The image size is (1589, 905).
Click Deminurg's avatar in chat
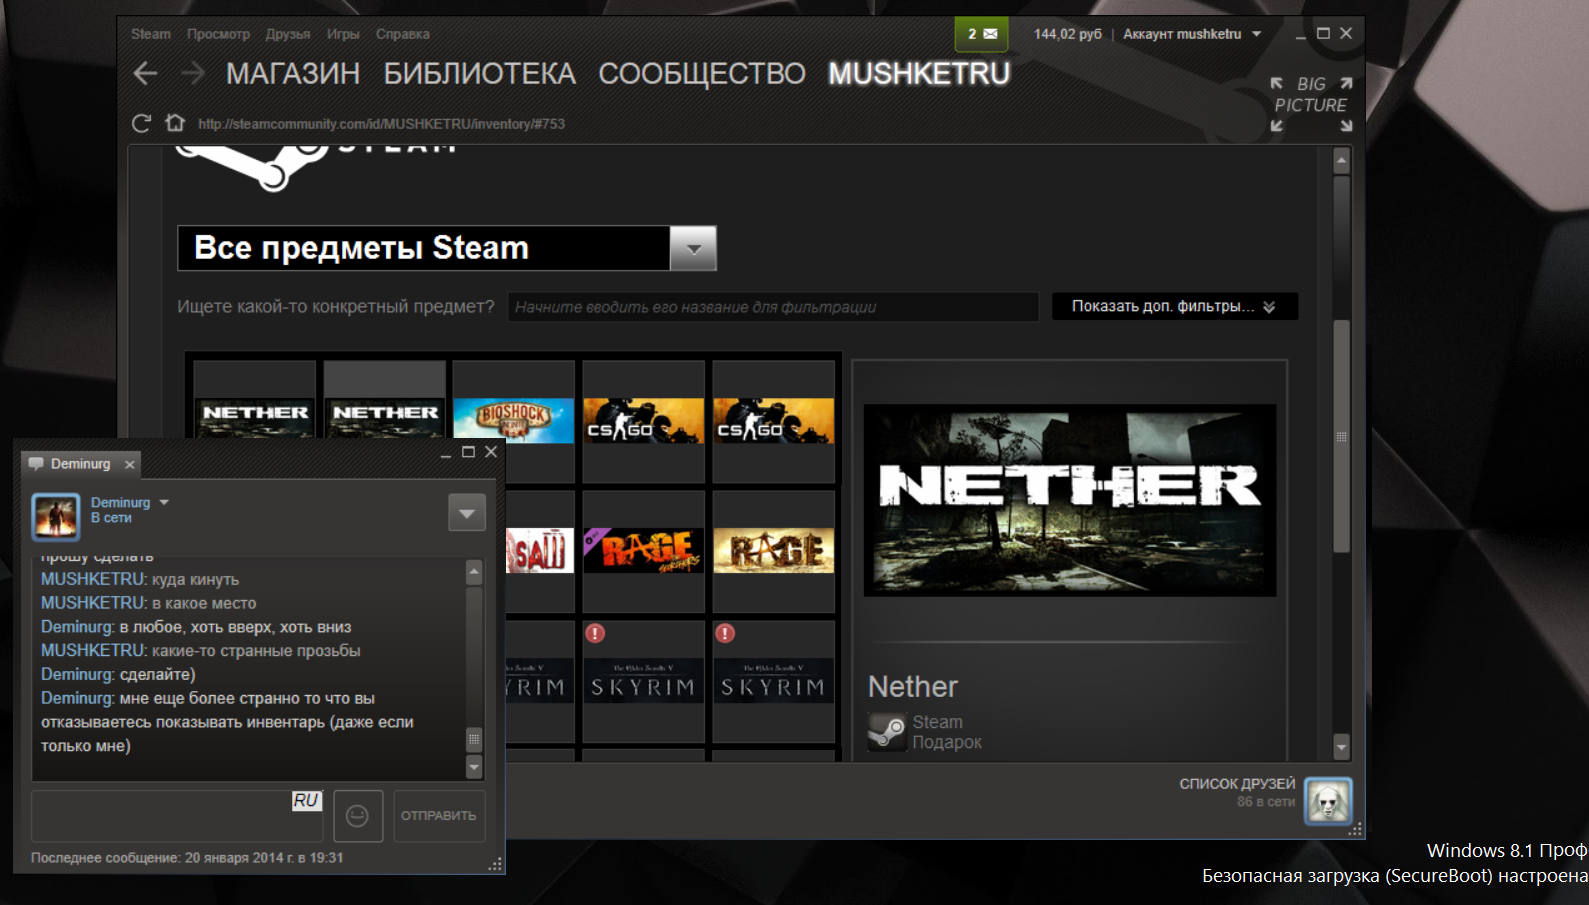click(x=56, y=517)
